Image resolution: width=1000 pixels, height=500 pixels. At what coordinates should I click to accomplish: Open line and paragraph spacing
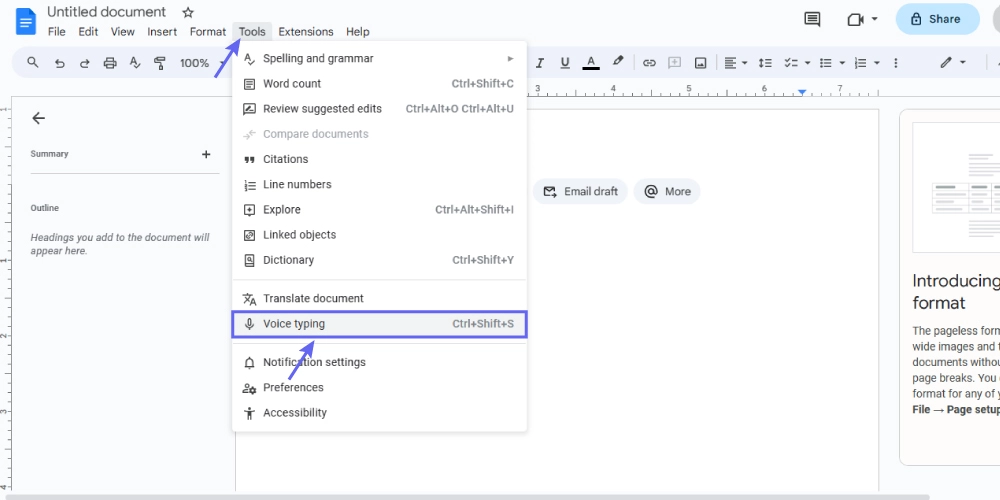click(765, 62)
